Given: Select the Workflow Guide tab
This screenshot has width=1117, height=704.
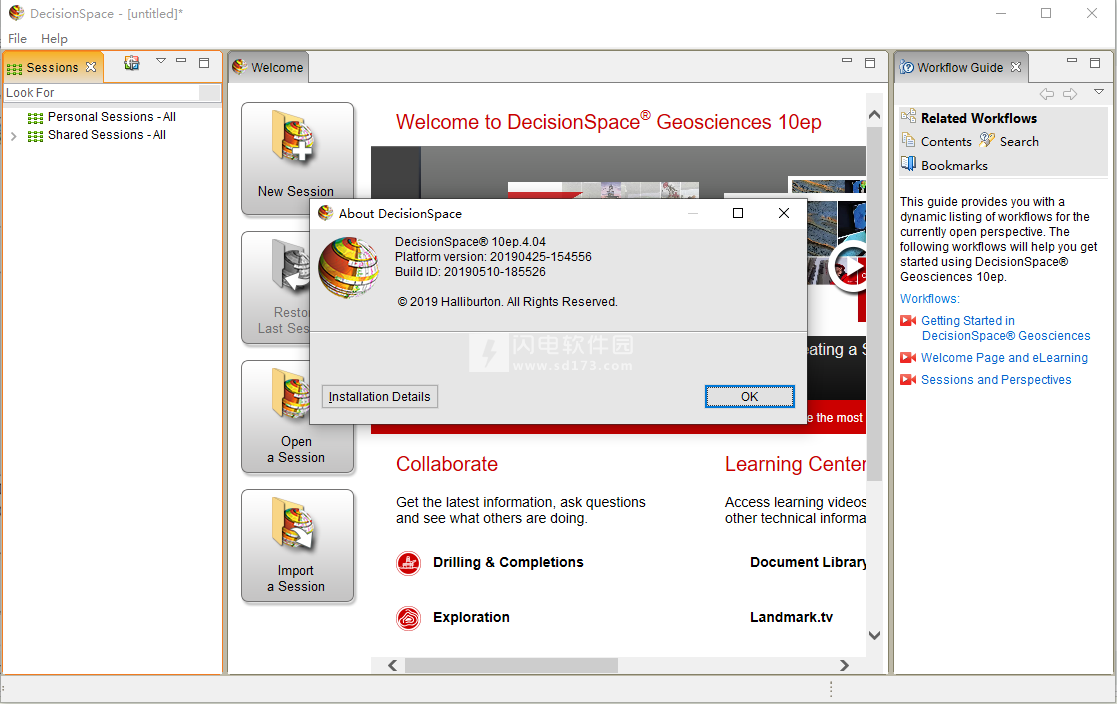Looking at the screenshot, I should 960,68.
